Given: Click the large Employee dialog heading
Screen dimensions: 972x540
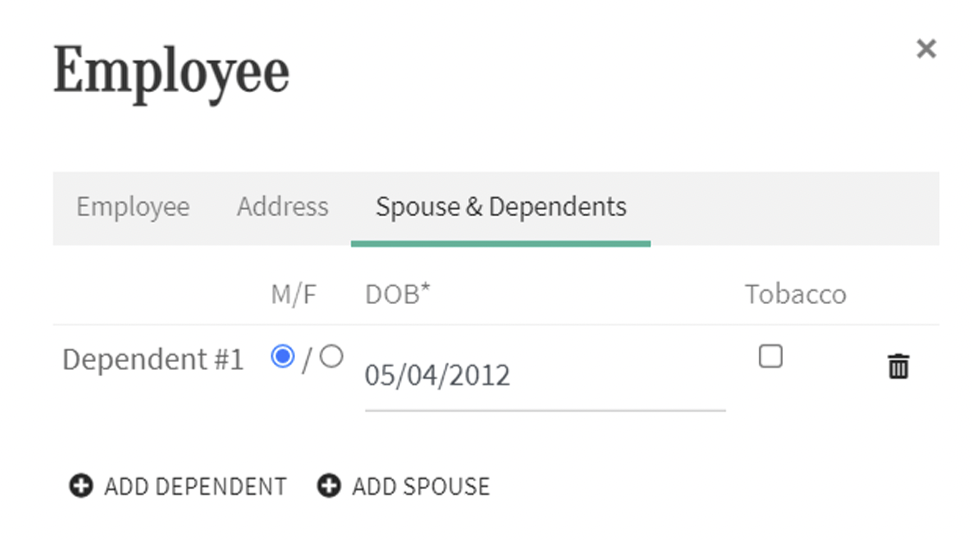Looking at the screenshot, I should pyautogui.click(x=171, y=73).
